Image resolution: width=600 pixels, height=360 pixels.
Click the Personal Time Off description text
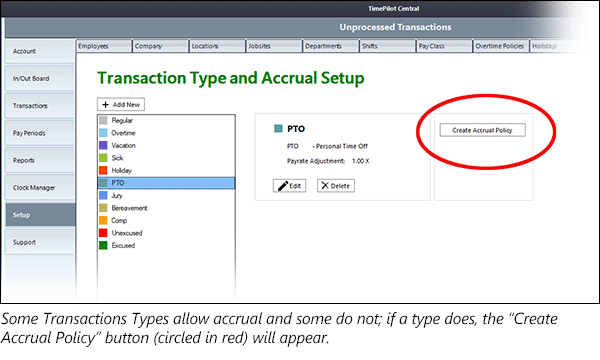[342, 146]
